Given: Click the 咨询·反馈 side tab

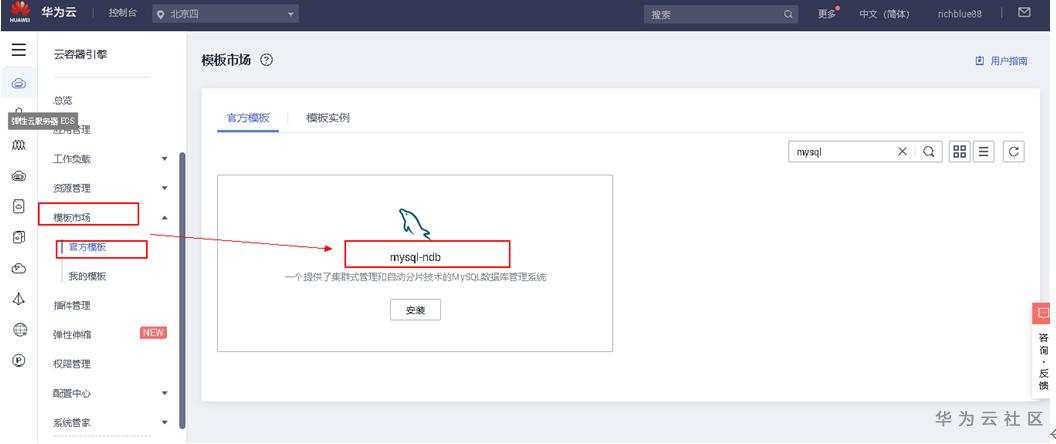Looking at the screenshot, I should 1043,361.
